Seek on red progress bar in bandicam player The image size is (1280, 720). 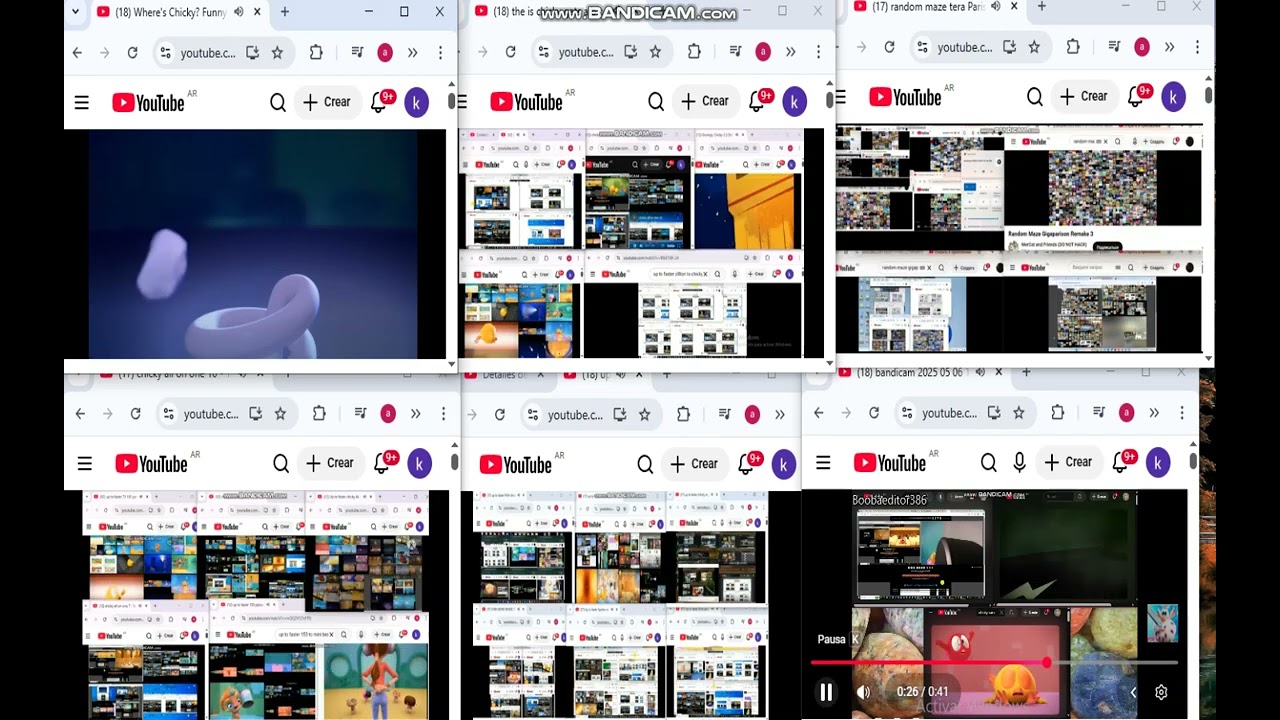(994, 662)
